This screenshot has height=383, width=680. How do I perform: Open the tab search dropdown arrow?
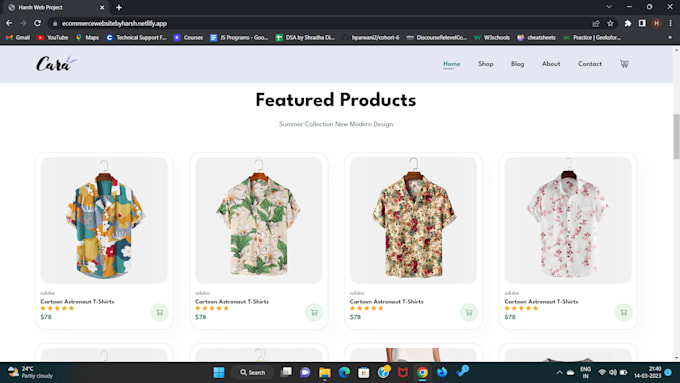click(x=609, y=7)
